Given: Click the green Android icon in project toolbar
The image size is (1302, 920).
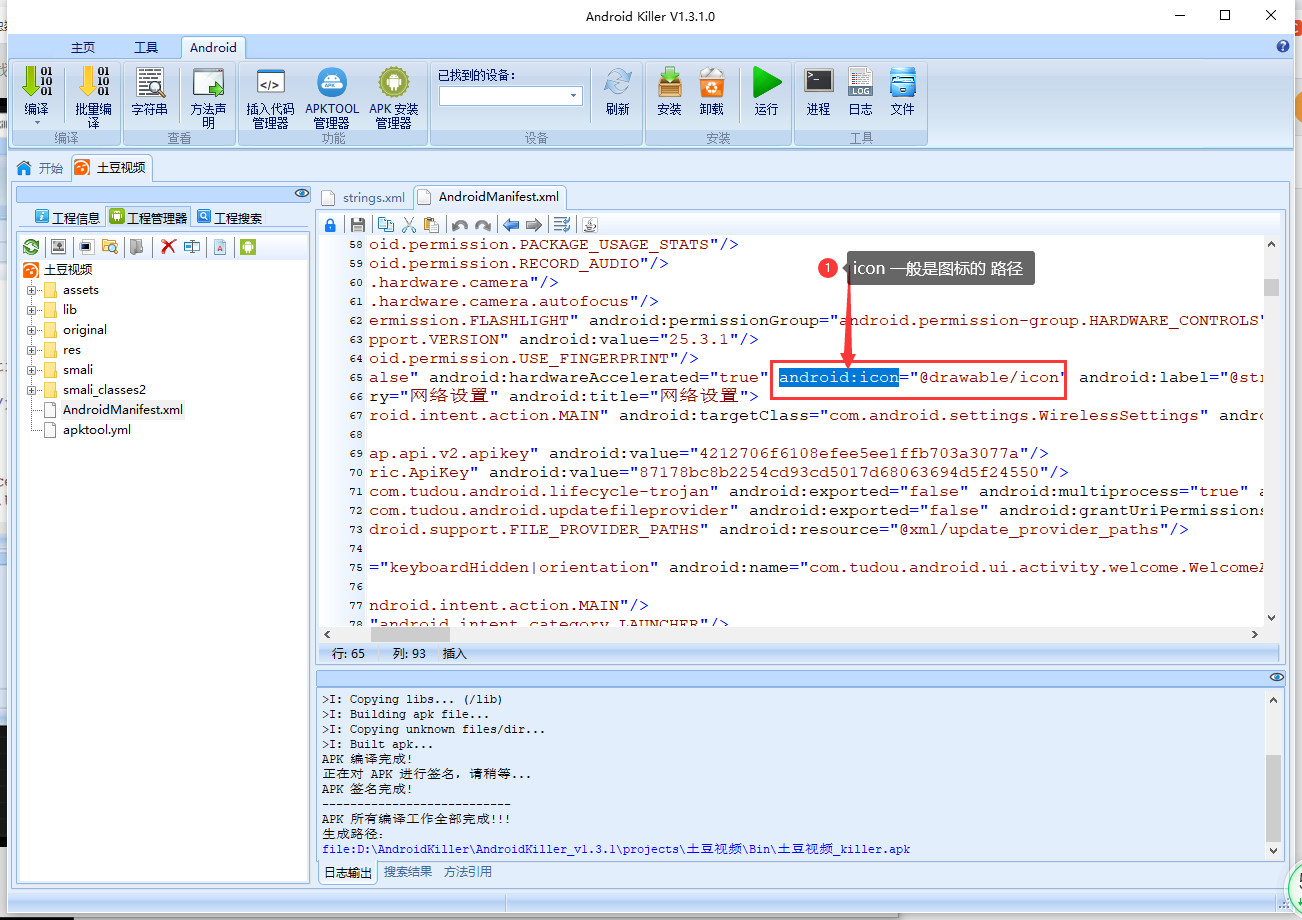Looking at the screenshot, I should point(247,246).
